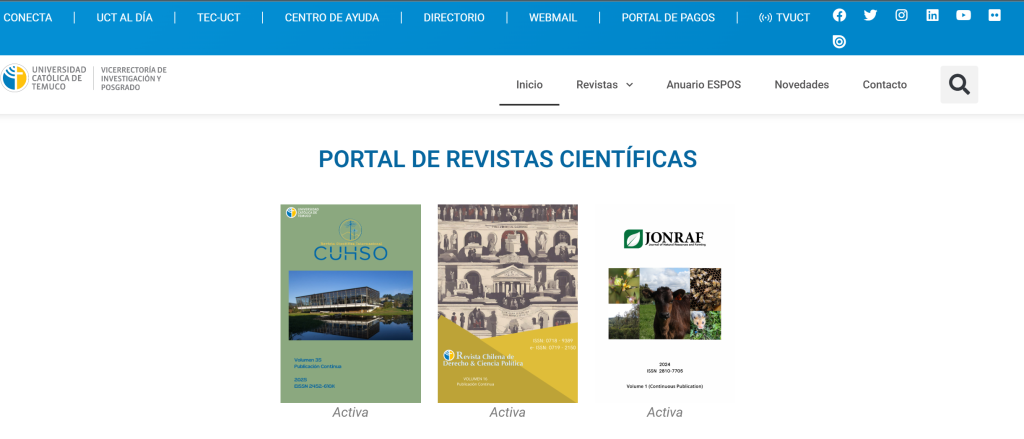Click Activa label under JONRAF cover
The image size is (1024, 439).
pyautogui.click(x=665, y=412)
